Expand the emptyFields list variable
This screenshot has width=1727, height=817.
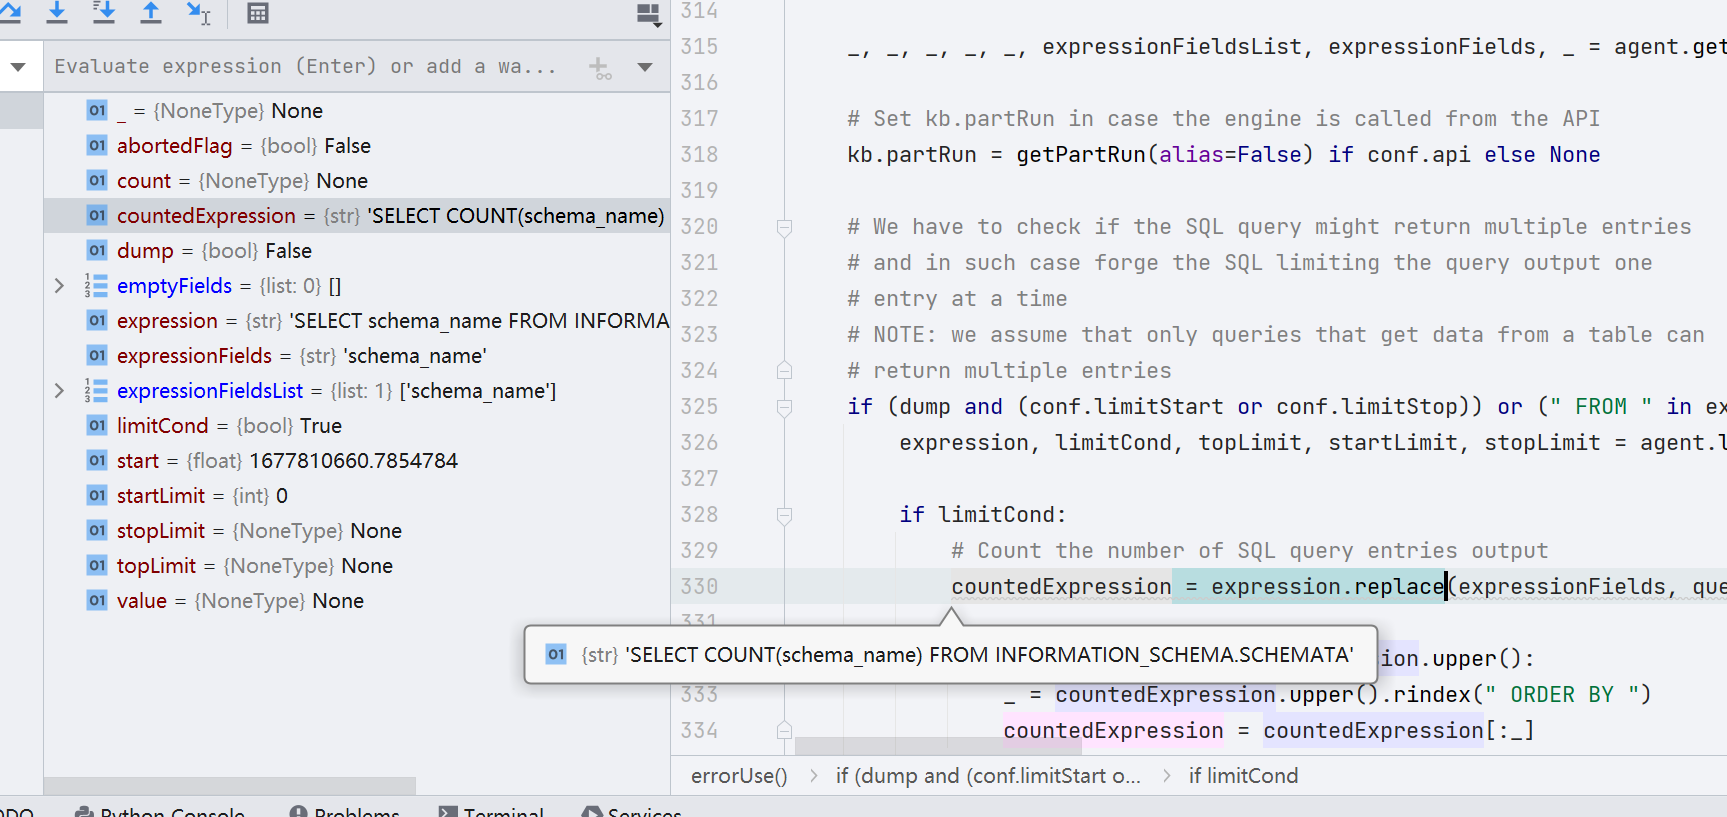click(59, 286)
